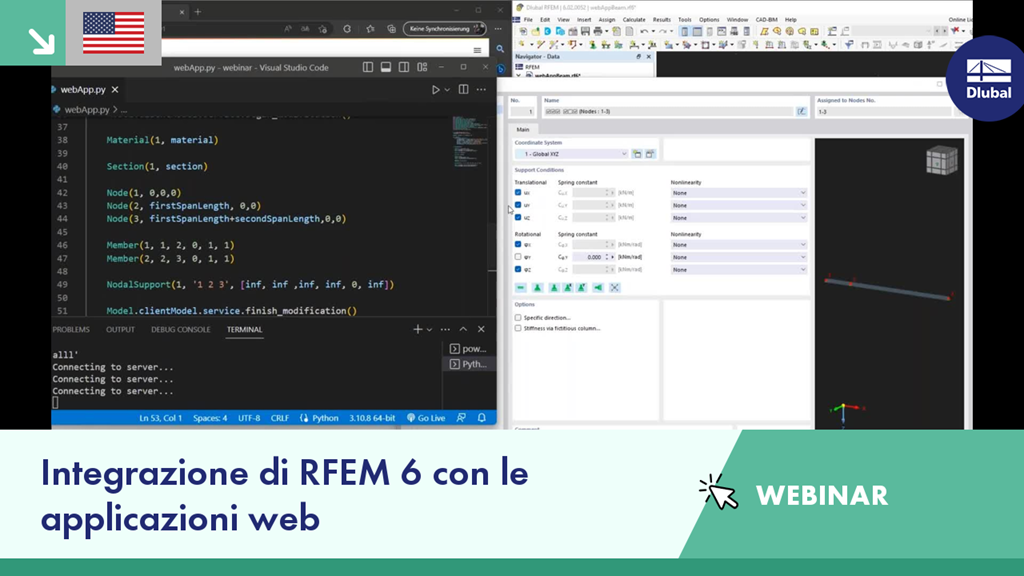This screenshot has width=1024, height=576.
Task: Toggle VS Code panel layout icon
Action: tap(386, 67)
